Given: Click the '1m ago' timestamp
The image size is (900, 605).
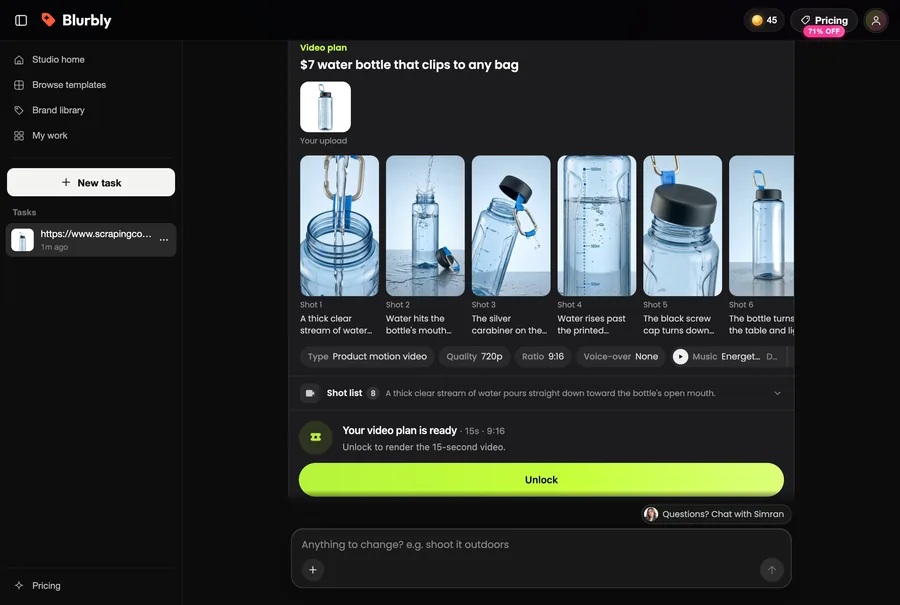Looking at the screenshot, I should pyautogui.click(x=54, y=247).
